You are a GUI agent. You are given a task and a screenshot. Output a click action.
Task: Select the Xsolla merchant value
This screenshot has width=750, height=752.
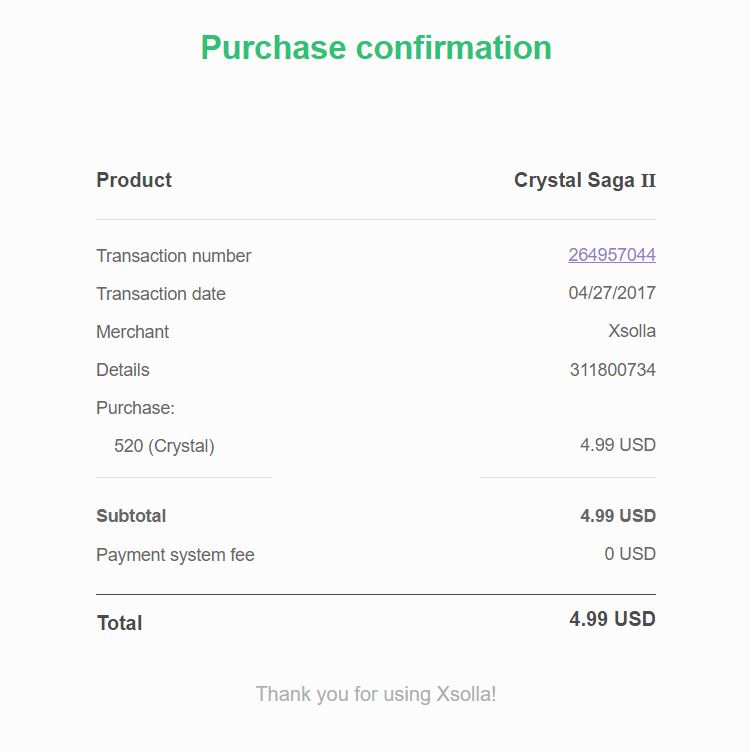point(632,331)
